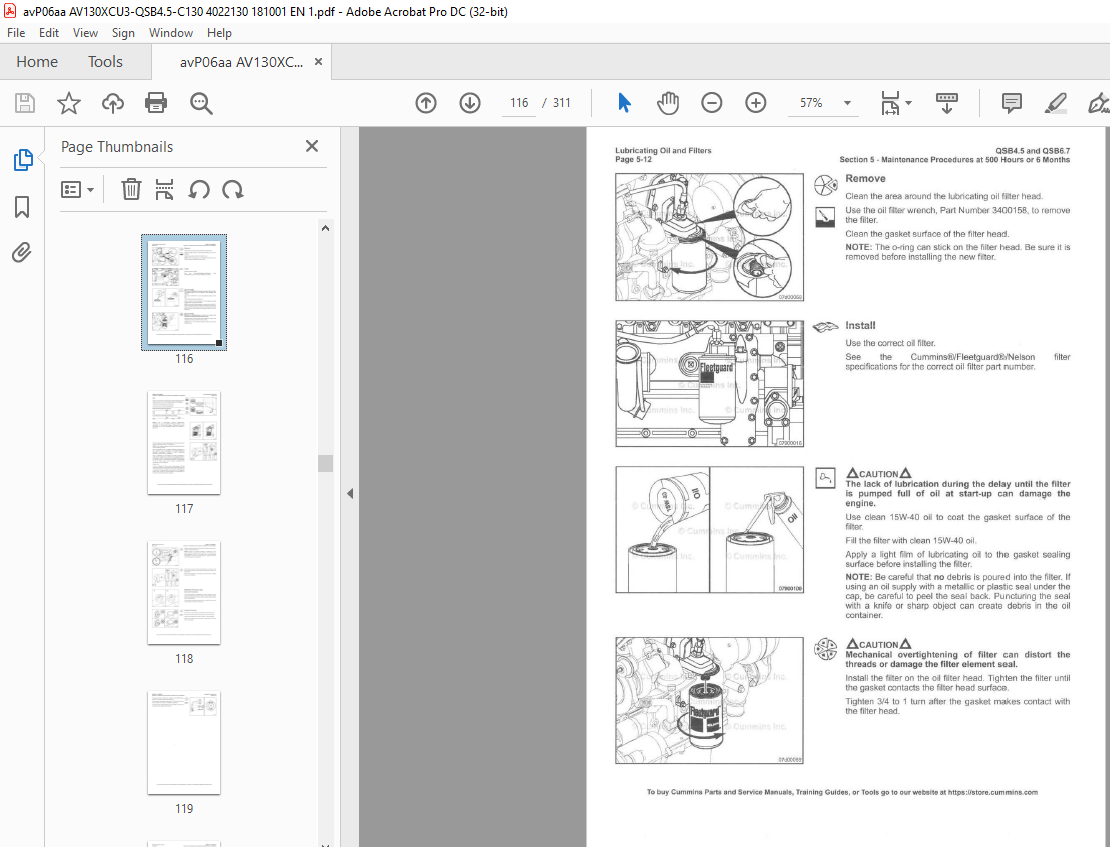
Task: Click the page number field showing 116
Action: click(x=519, y=103)
